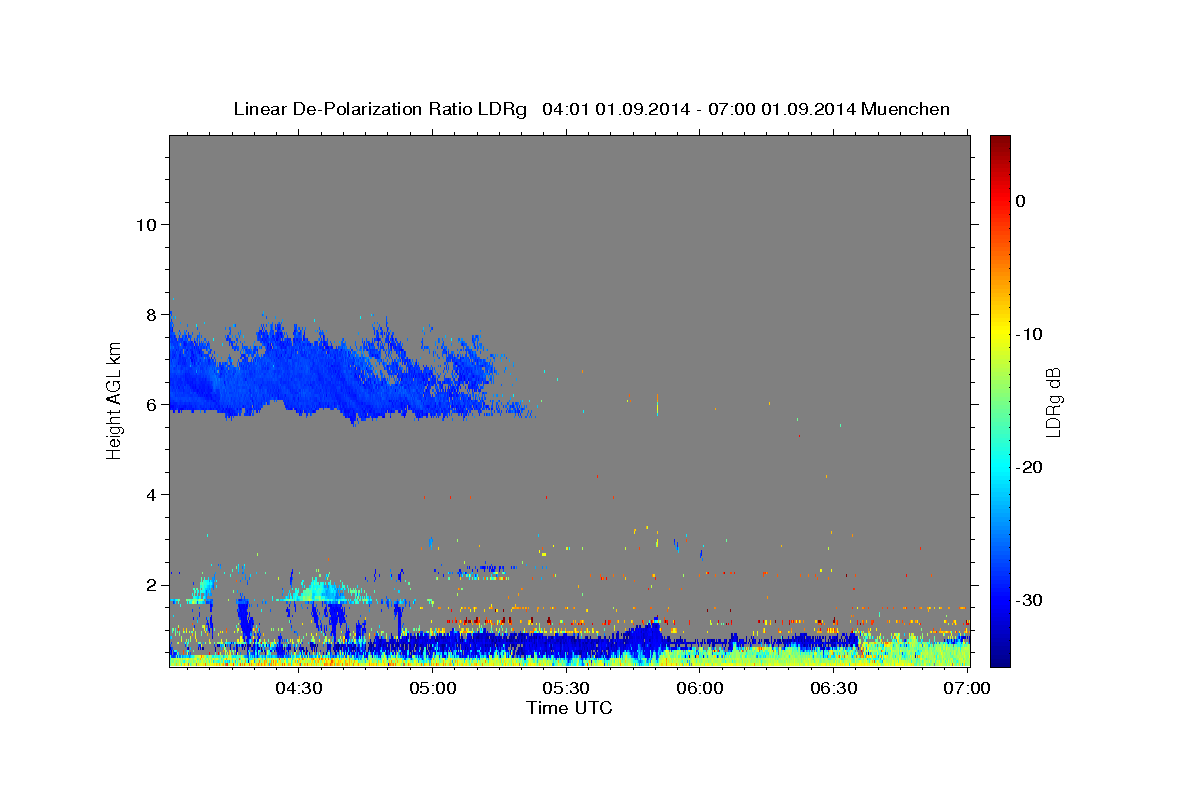Click the height tick label 10
The image size is (1200, 800).
pos(146,225)
